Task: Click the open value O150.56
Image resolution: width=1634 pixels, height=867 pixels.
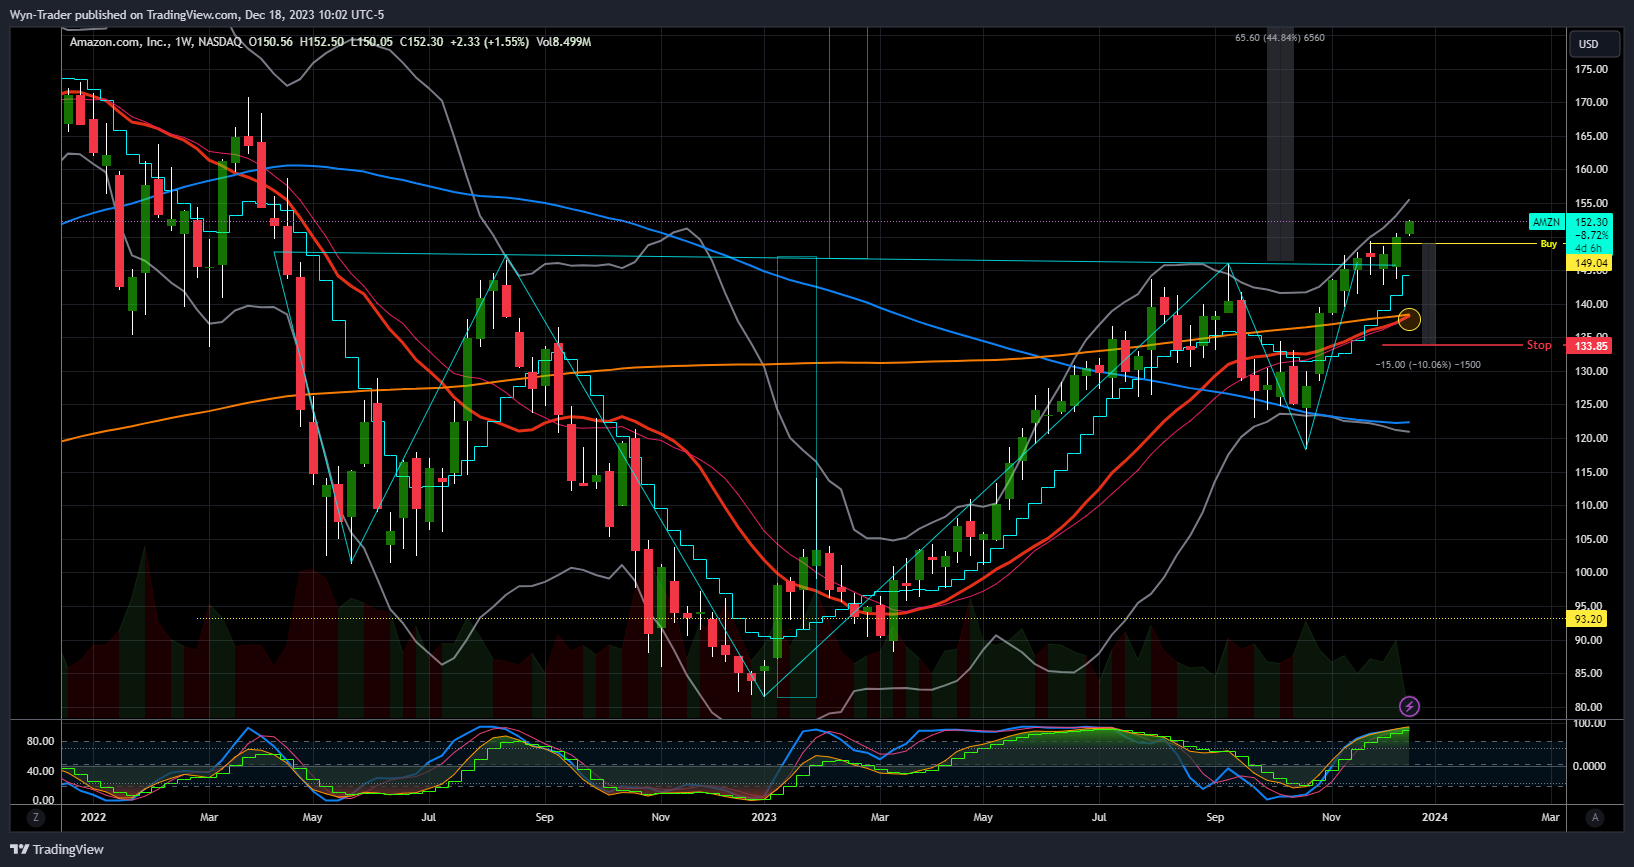Action: 271,42
